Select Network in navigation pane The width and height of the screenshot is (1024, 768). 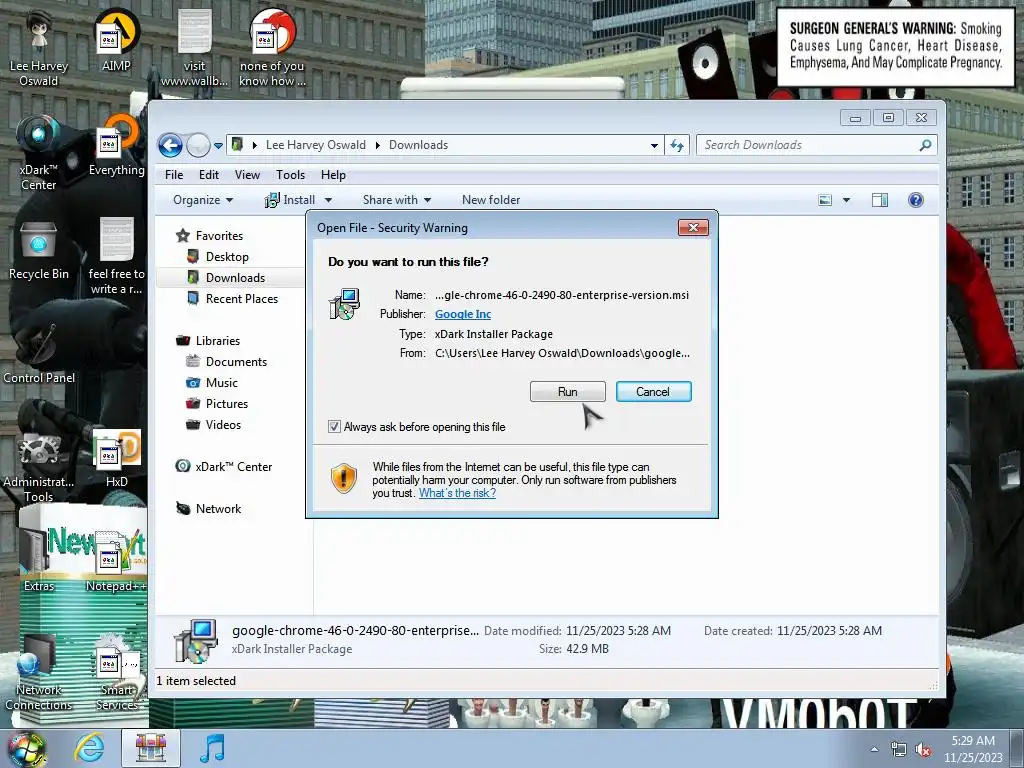click(218, 509)
